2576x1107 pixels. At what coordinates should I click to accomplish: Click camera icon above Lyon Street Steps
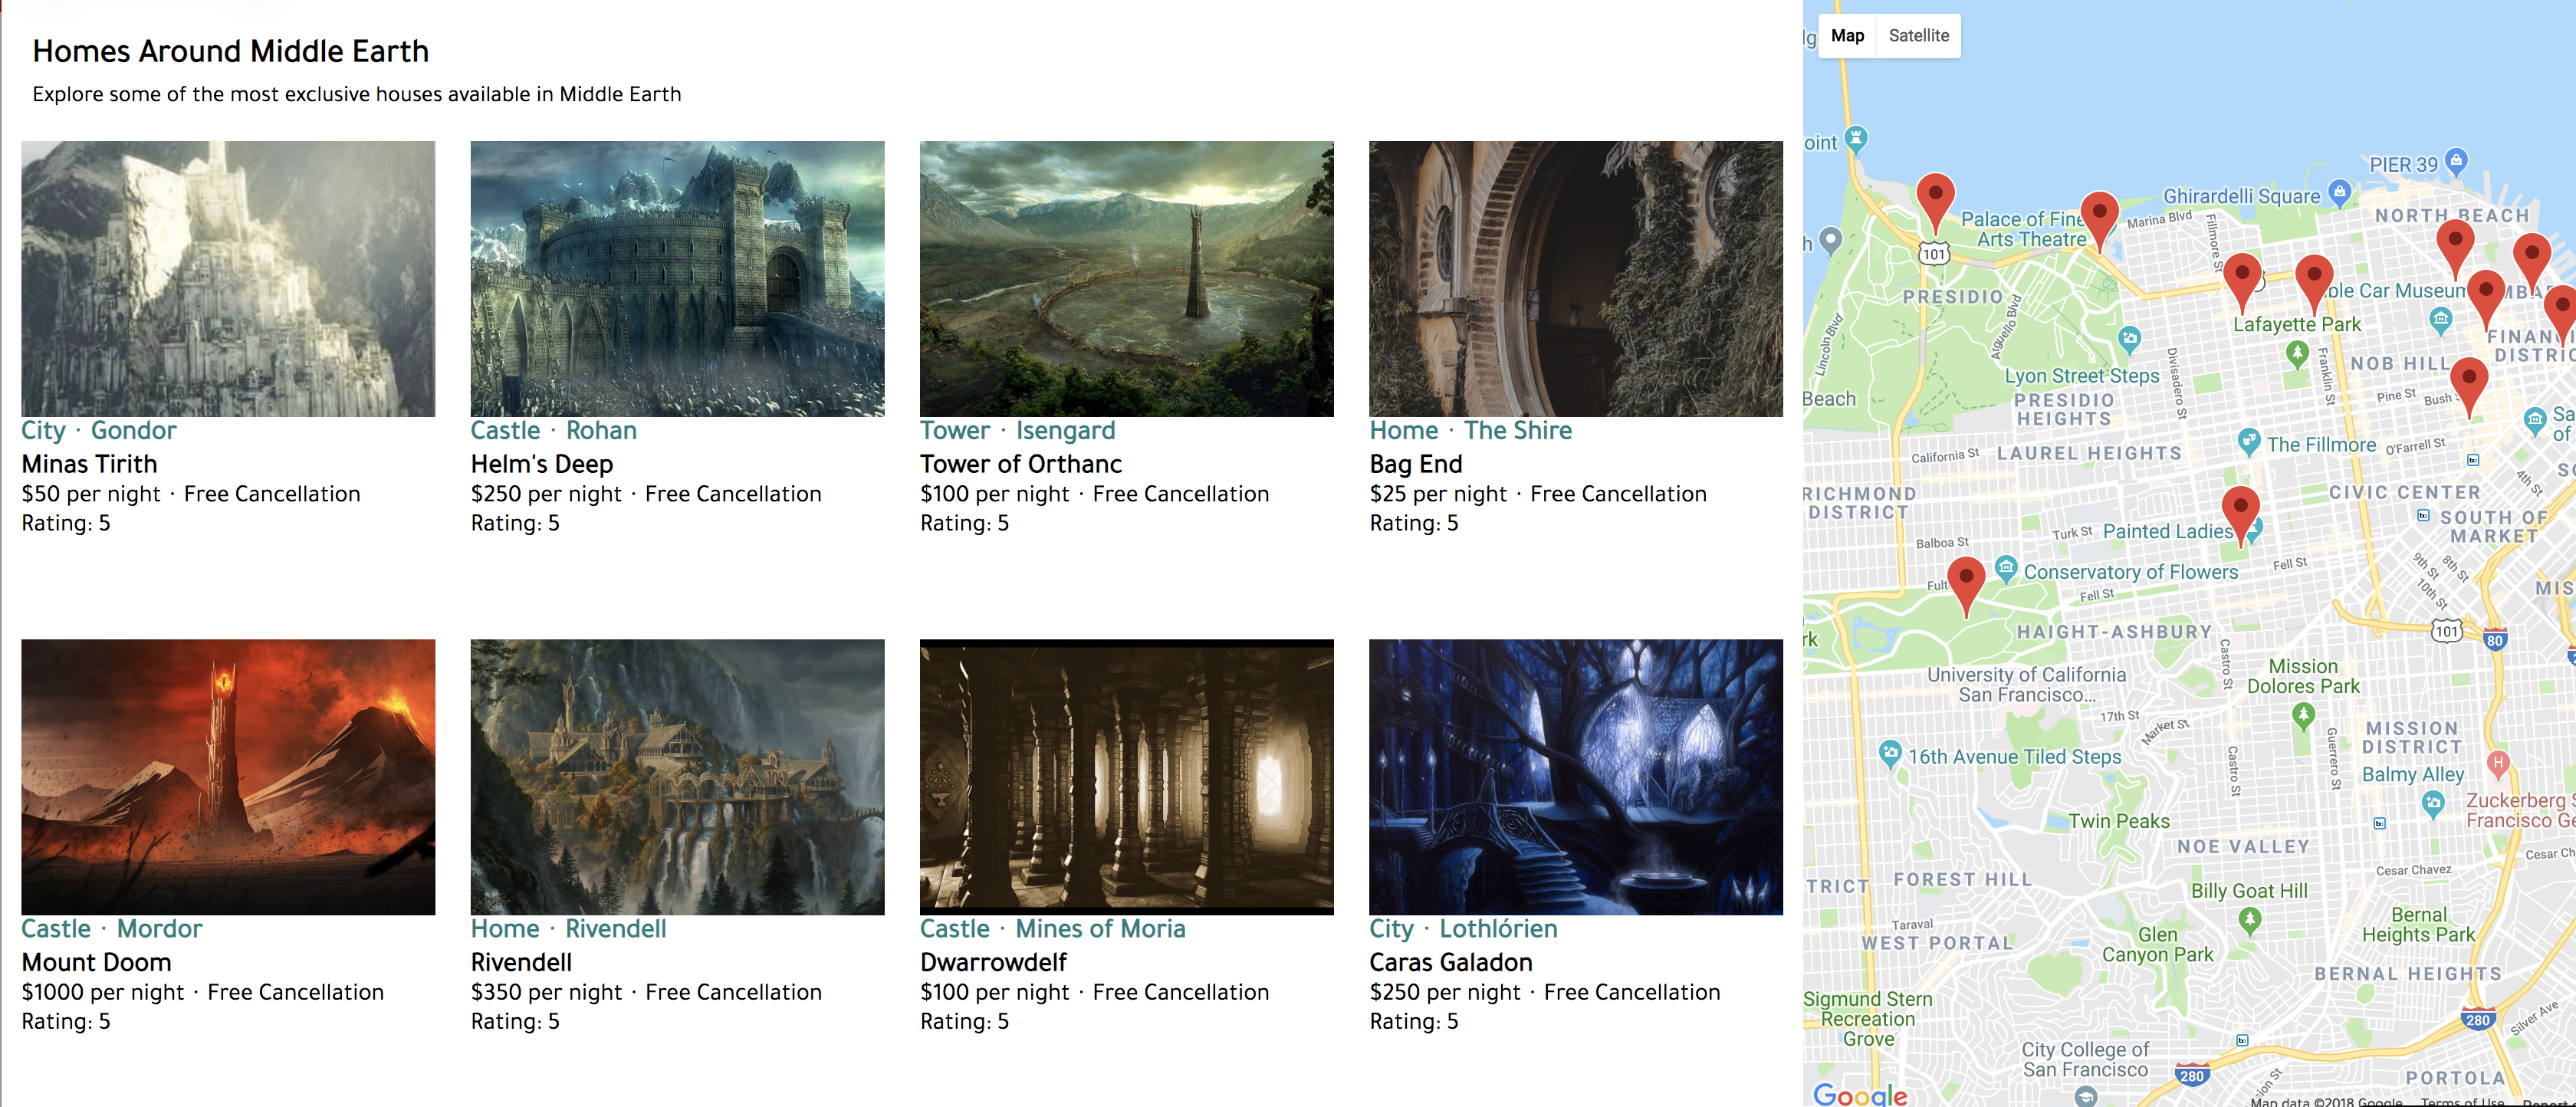tap(2129, 339)
